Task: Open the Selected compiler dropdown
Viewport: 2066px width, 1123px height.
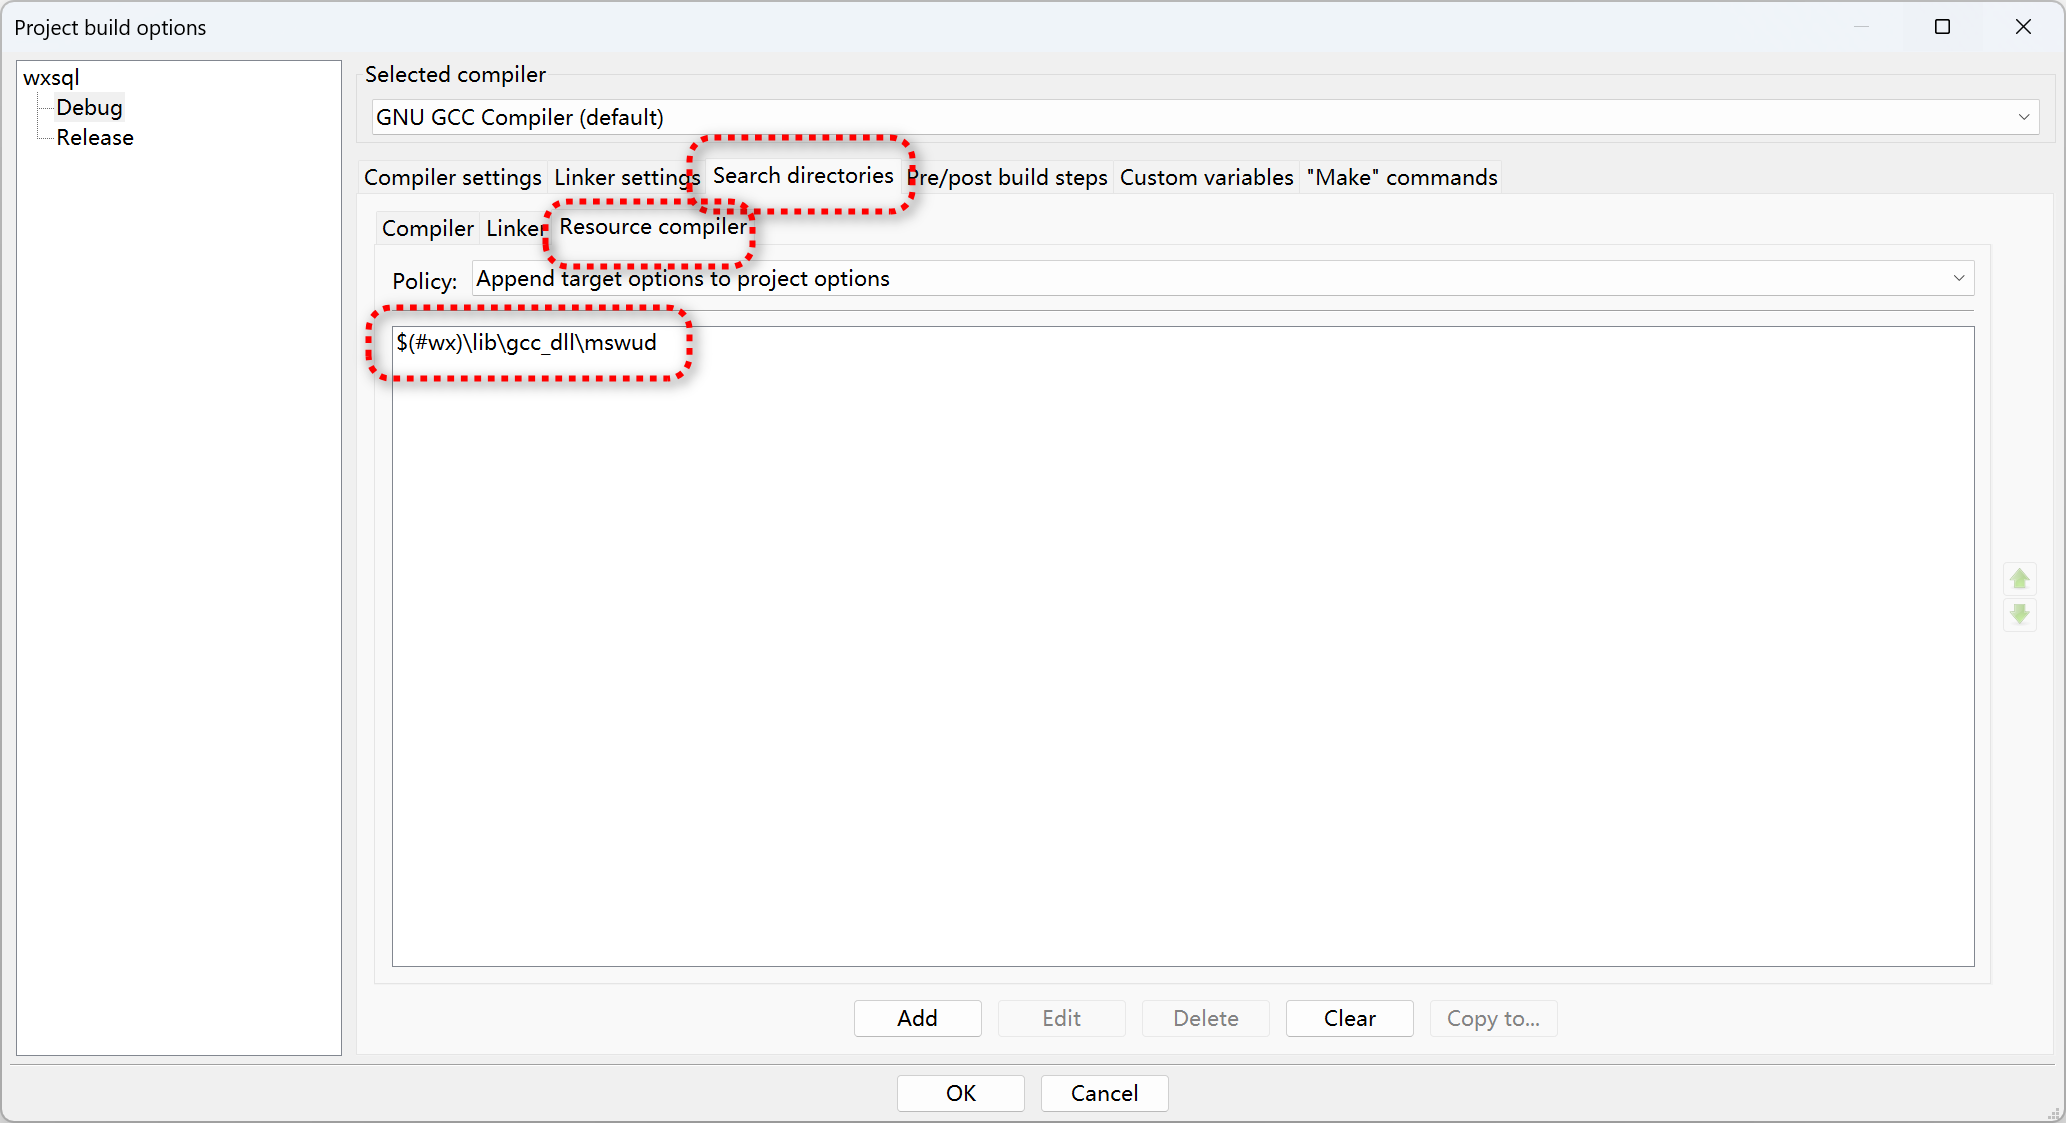Action: [x=1205, y=117]
